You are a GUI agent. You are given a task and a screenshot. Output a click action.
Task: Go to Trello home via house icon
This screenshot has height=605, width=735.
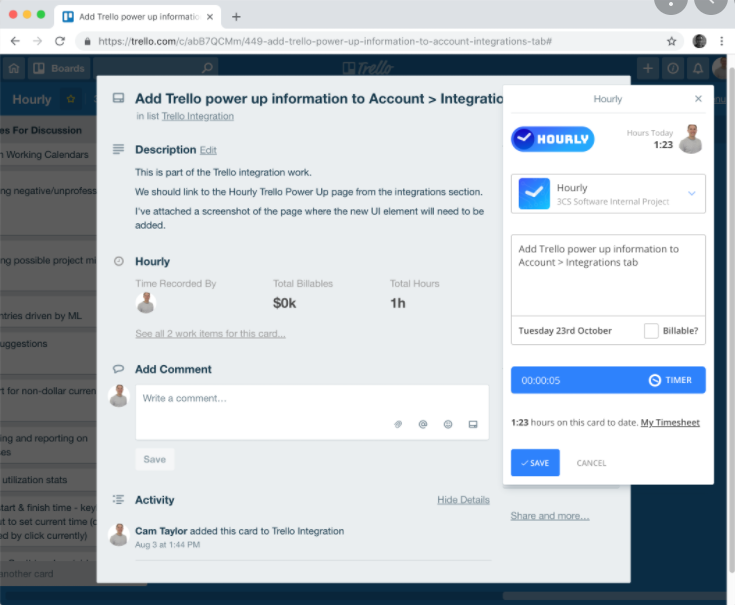coord(14,68)
